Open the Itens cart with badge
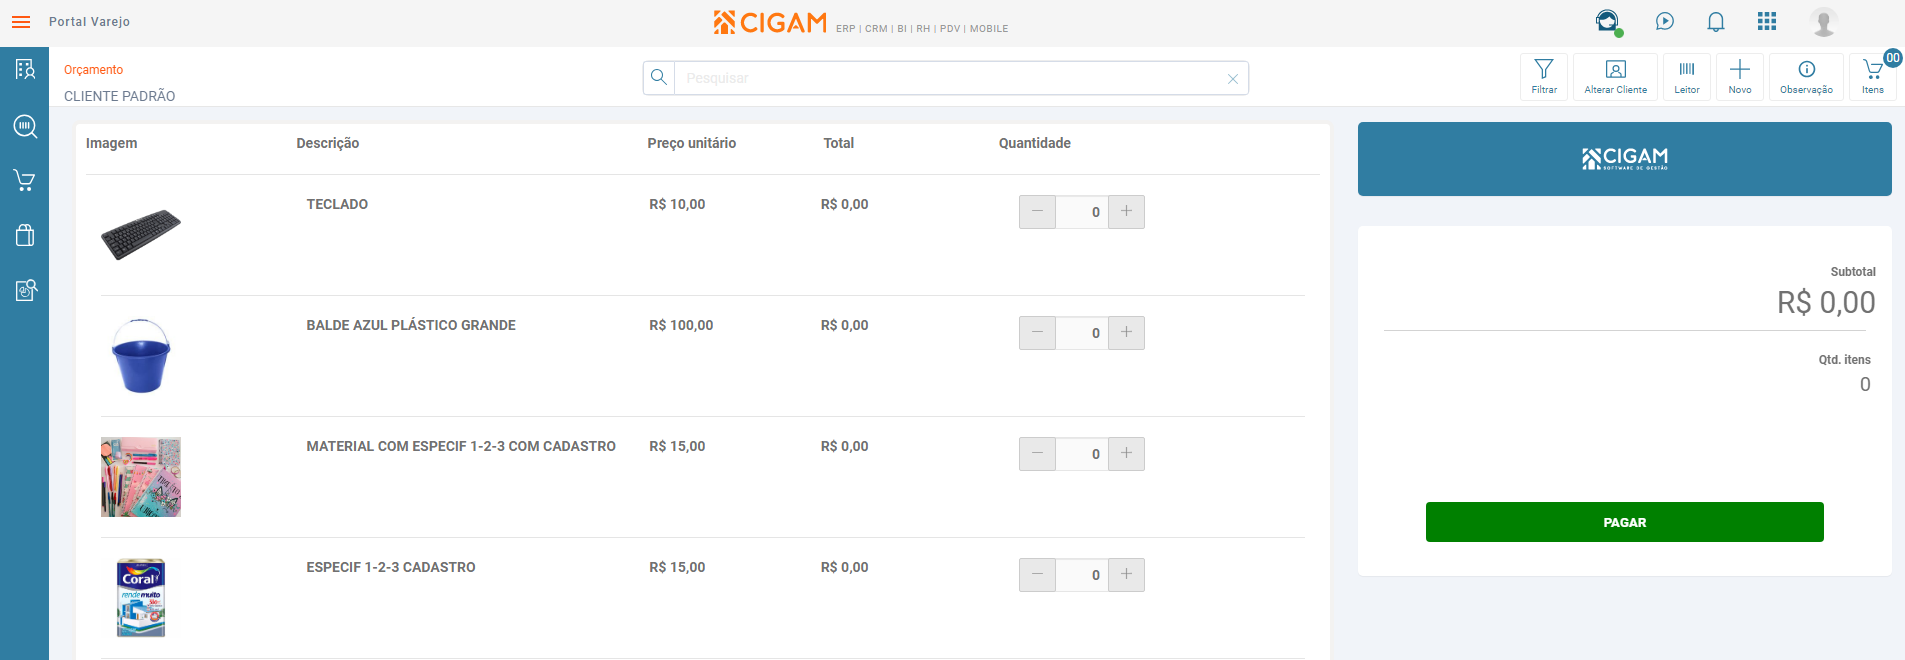Viewport: 1905px width, 660px height. point(1873,76)
